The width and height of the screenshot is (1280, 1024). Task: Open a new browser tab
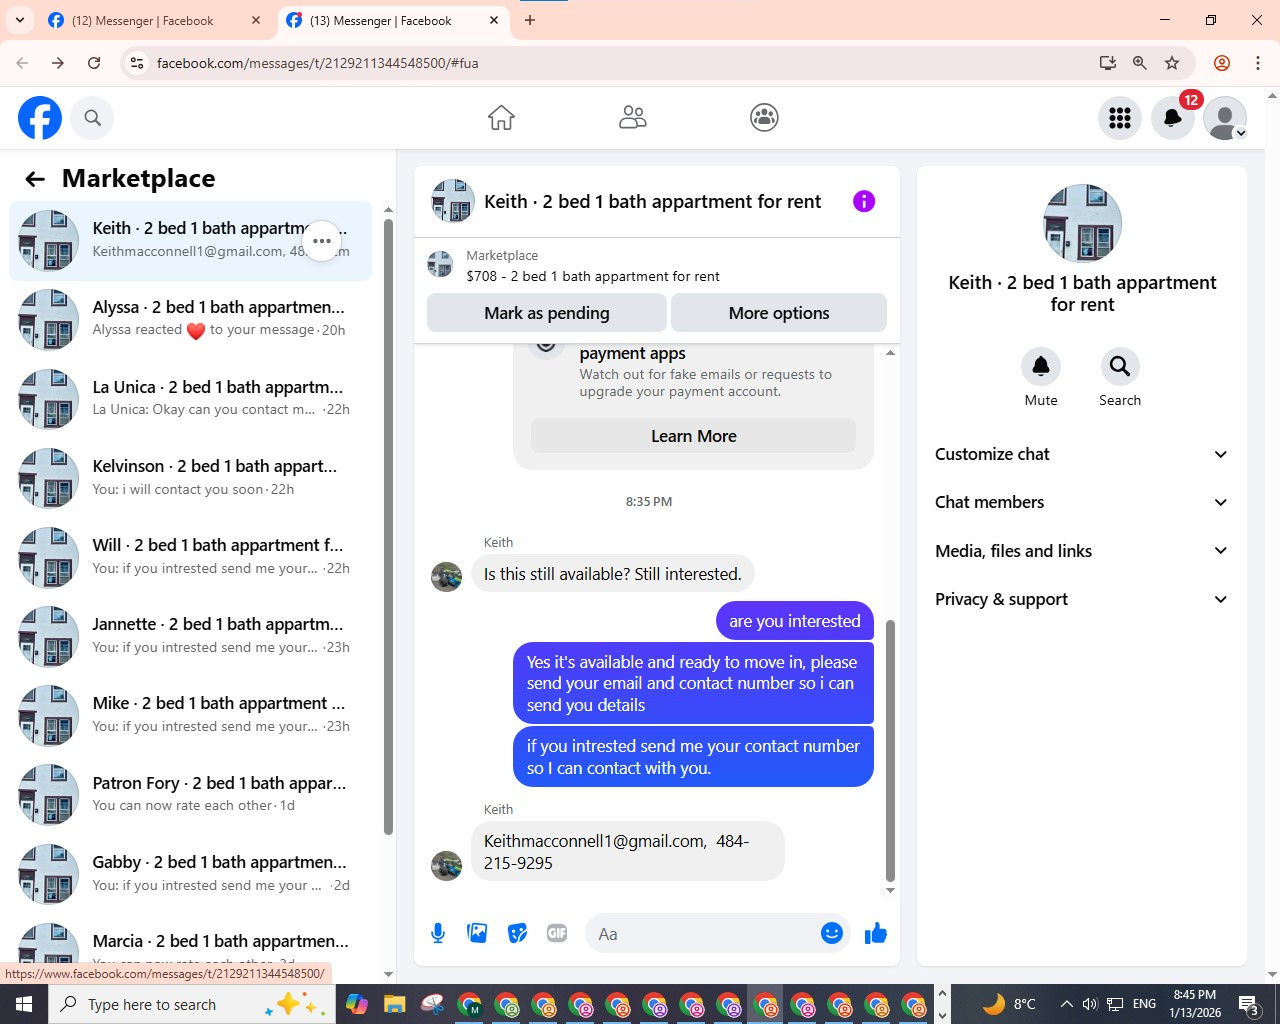530,20
